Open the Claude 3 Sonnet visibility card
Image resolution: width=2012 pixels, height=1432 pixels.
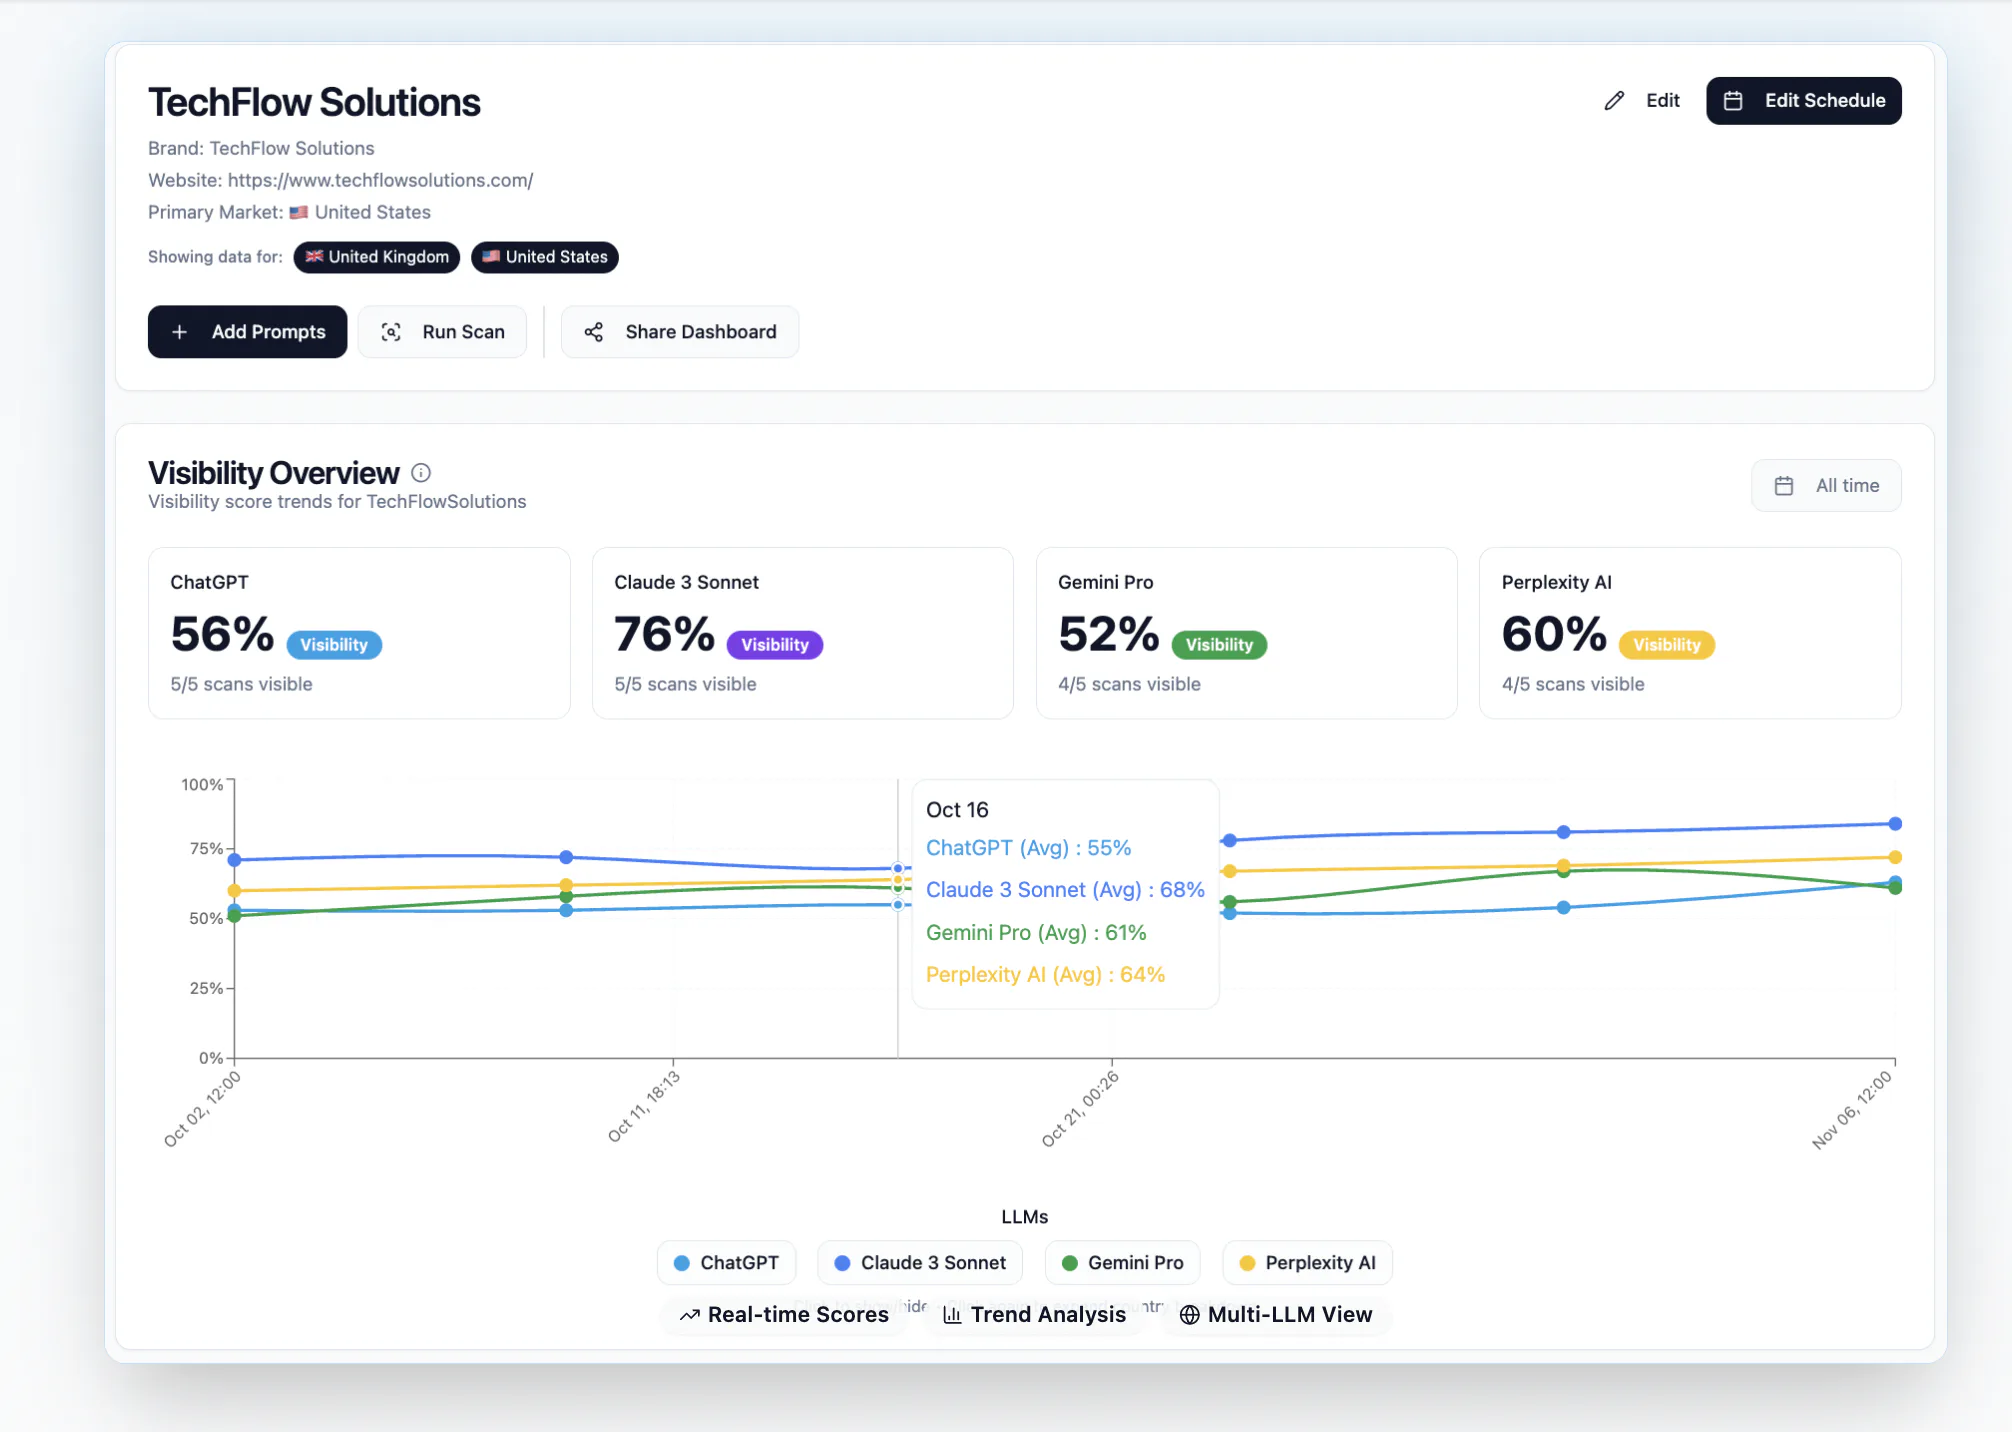(803, 633)
